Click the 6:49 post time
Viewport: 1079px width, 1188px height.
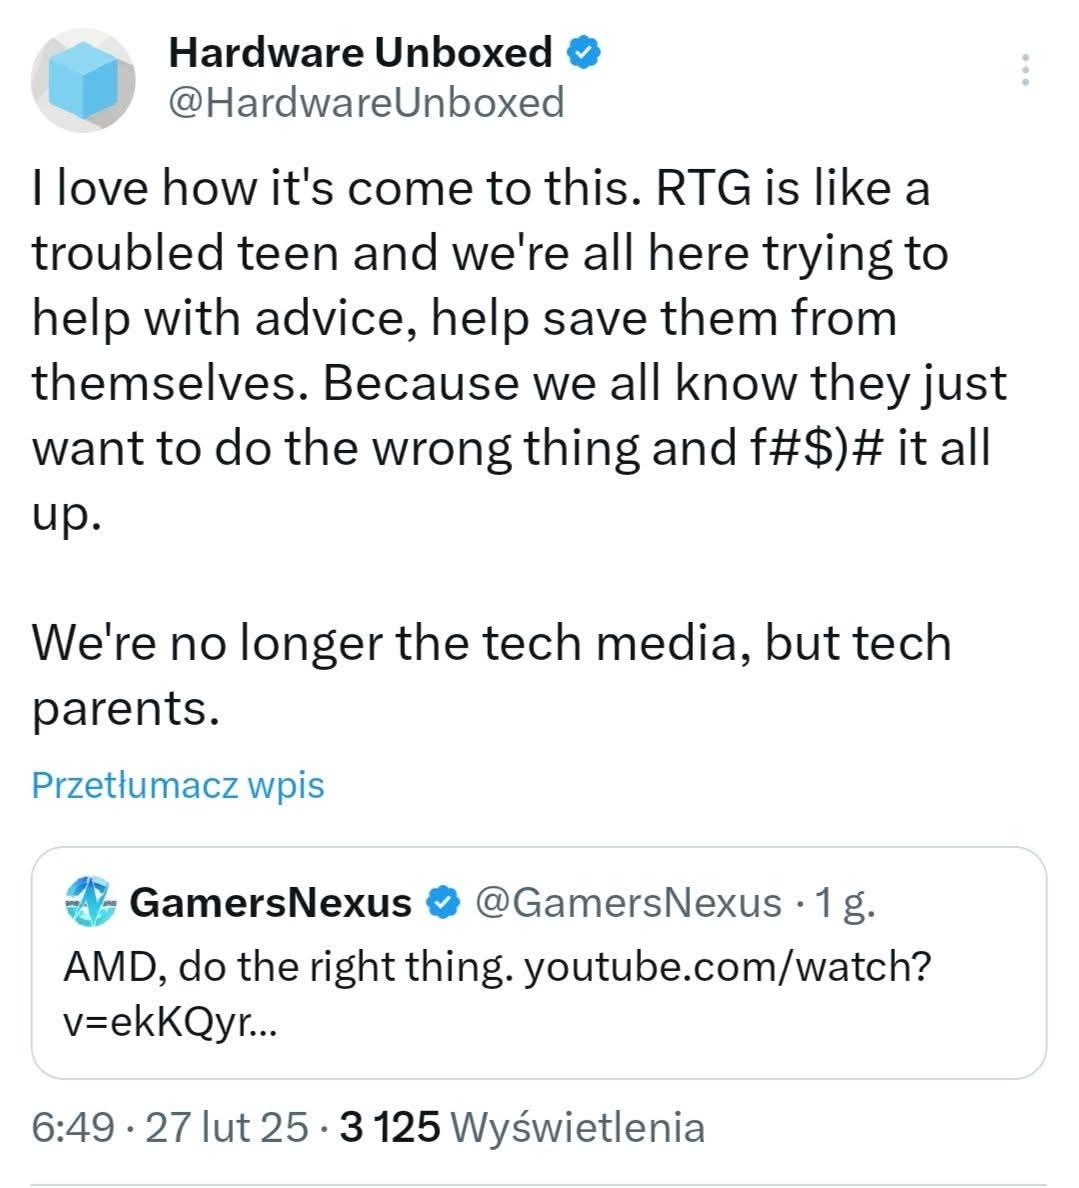(x=72, y=1128)
